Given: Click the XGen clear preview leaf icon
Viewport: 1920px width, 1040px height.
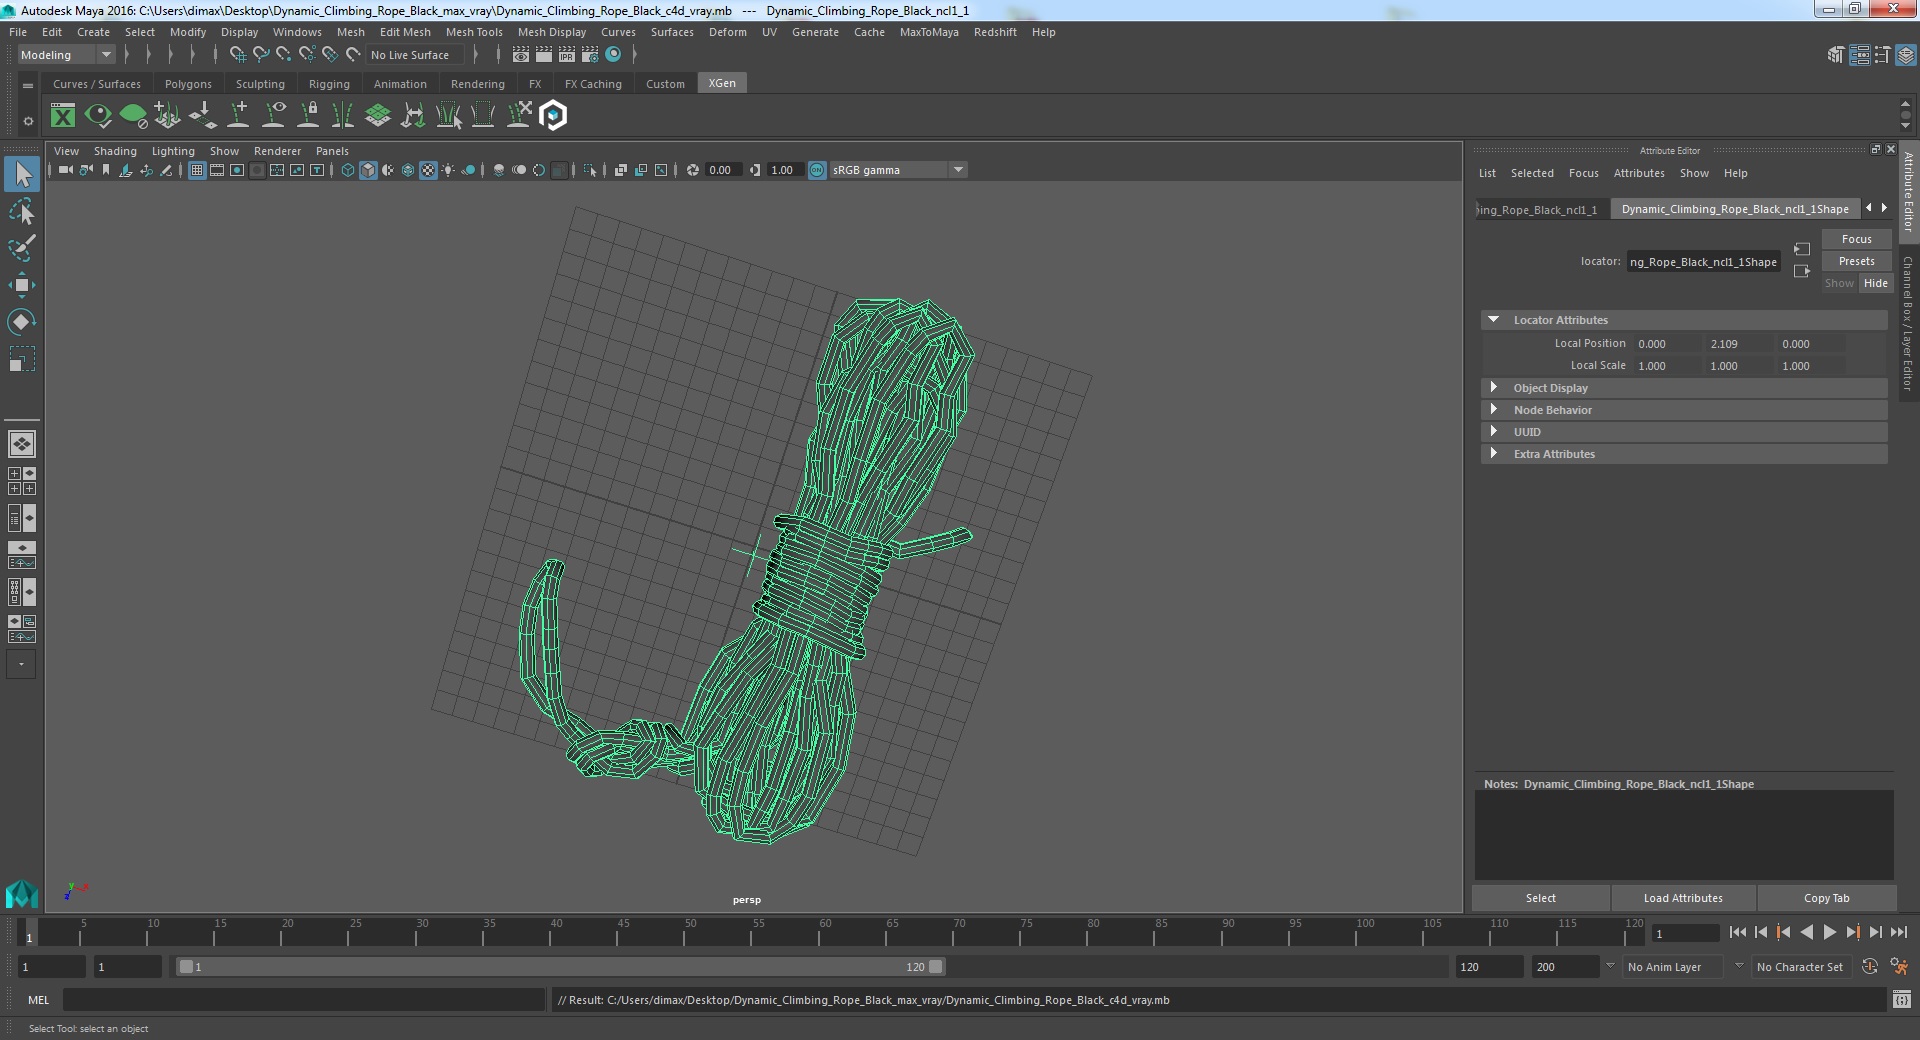Looking at the screenshot, I should [x=133, y=116].
